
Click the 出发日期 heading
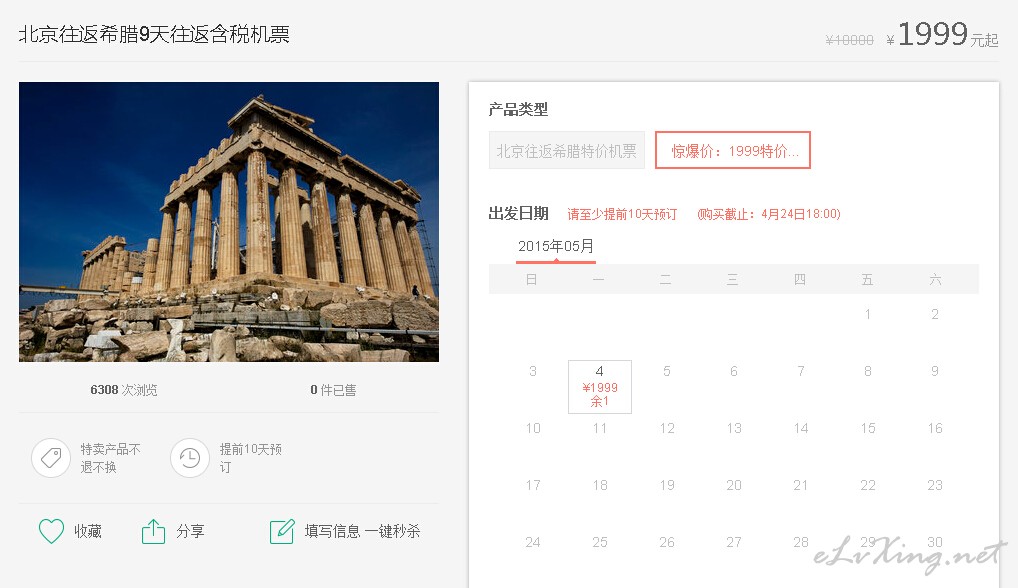click(x=518, y=214)
